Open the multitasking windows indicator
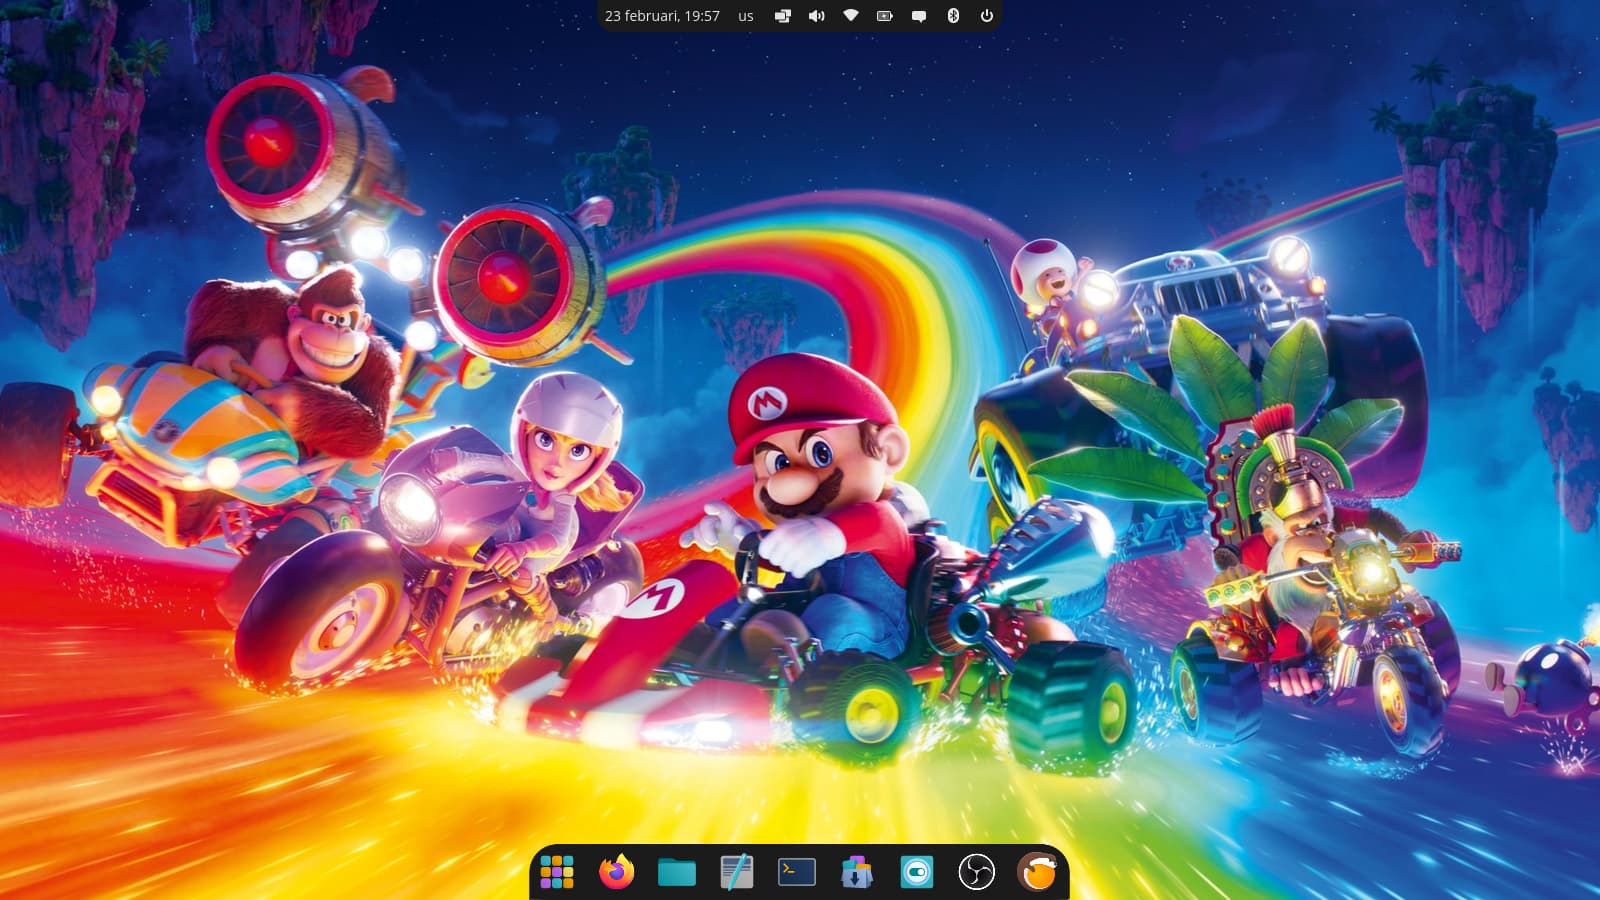Screen dimensions: 1600x900 (783, 16)
